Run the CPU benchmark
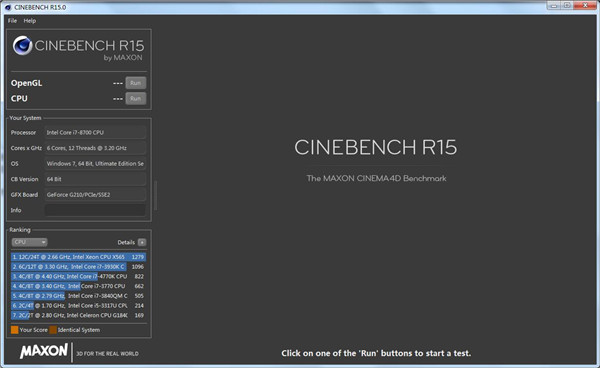600x368 pixels. [135, 98]
